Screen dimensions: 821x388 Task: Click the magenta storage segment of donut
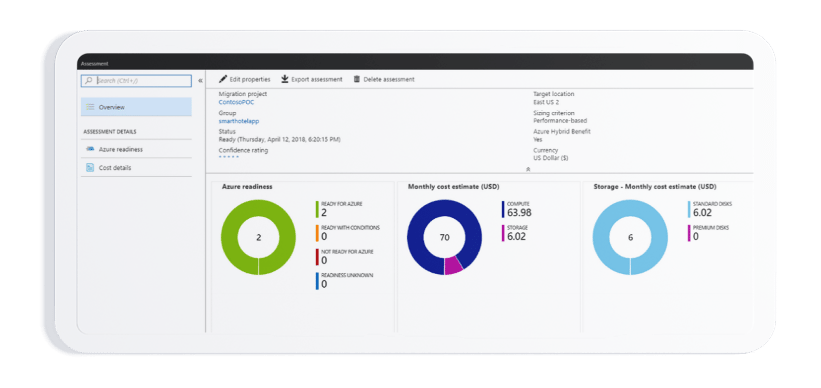pos(453,265)
